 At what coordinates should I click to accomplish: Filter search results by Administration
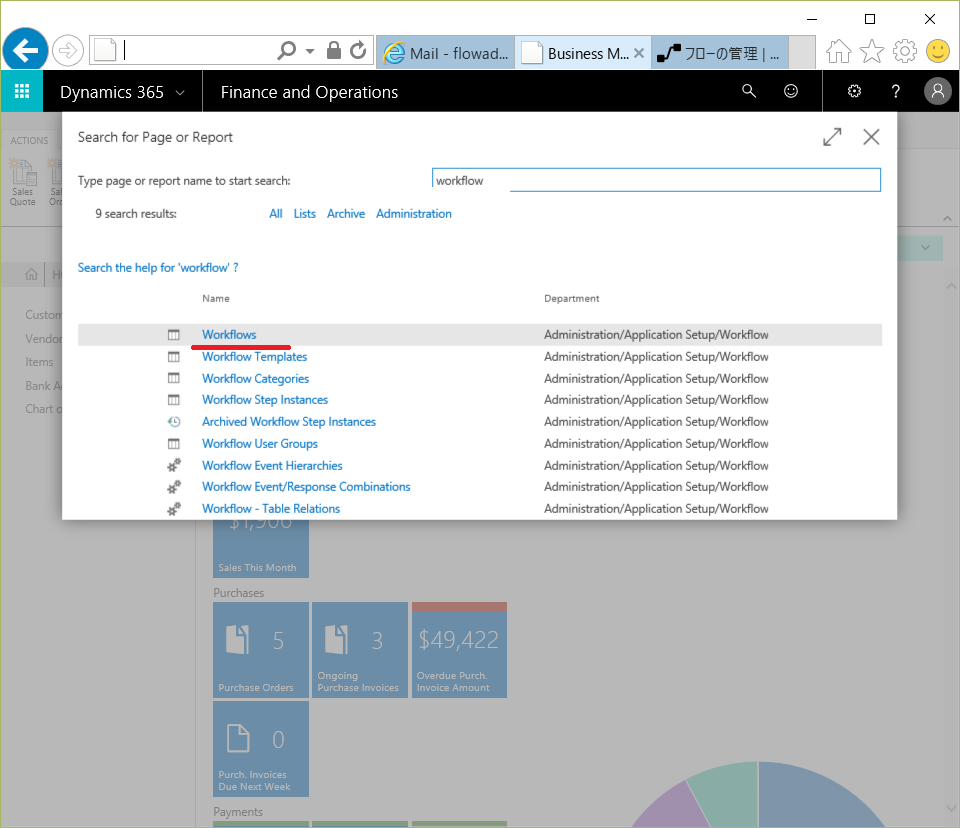[x=414, y=214]
